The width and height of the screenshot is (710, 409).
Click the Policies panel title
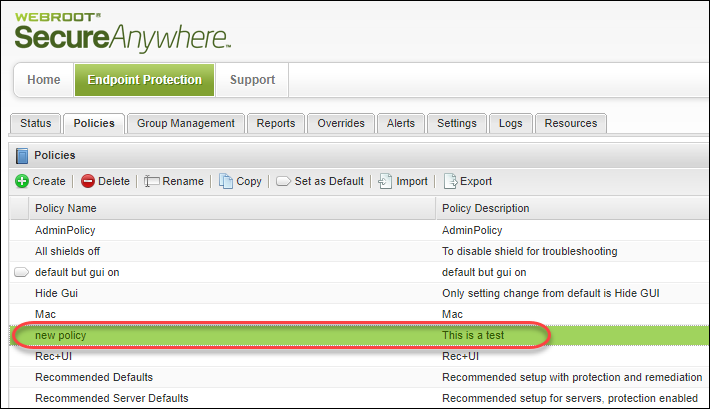click(x=55, y=155)
